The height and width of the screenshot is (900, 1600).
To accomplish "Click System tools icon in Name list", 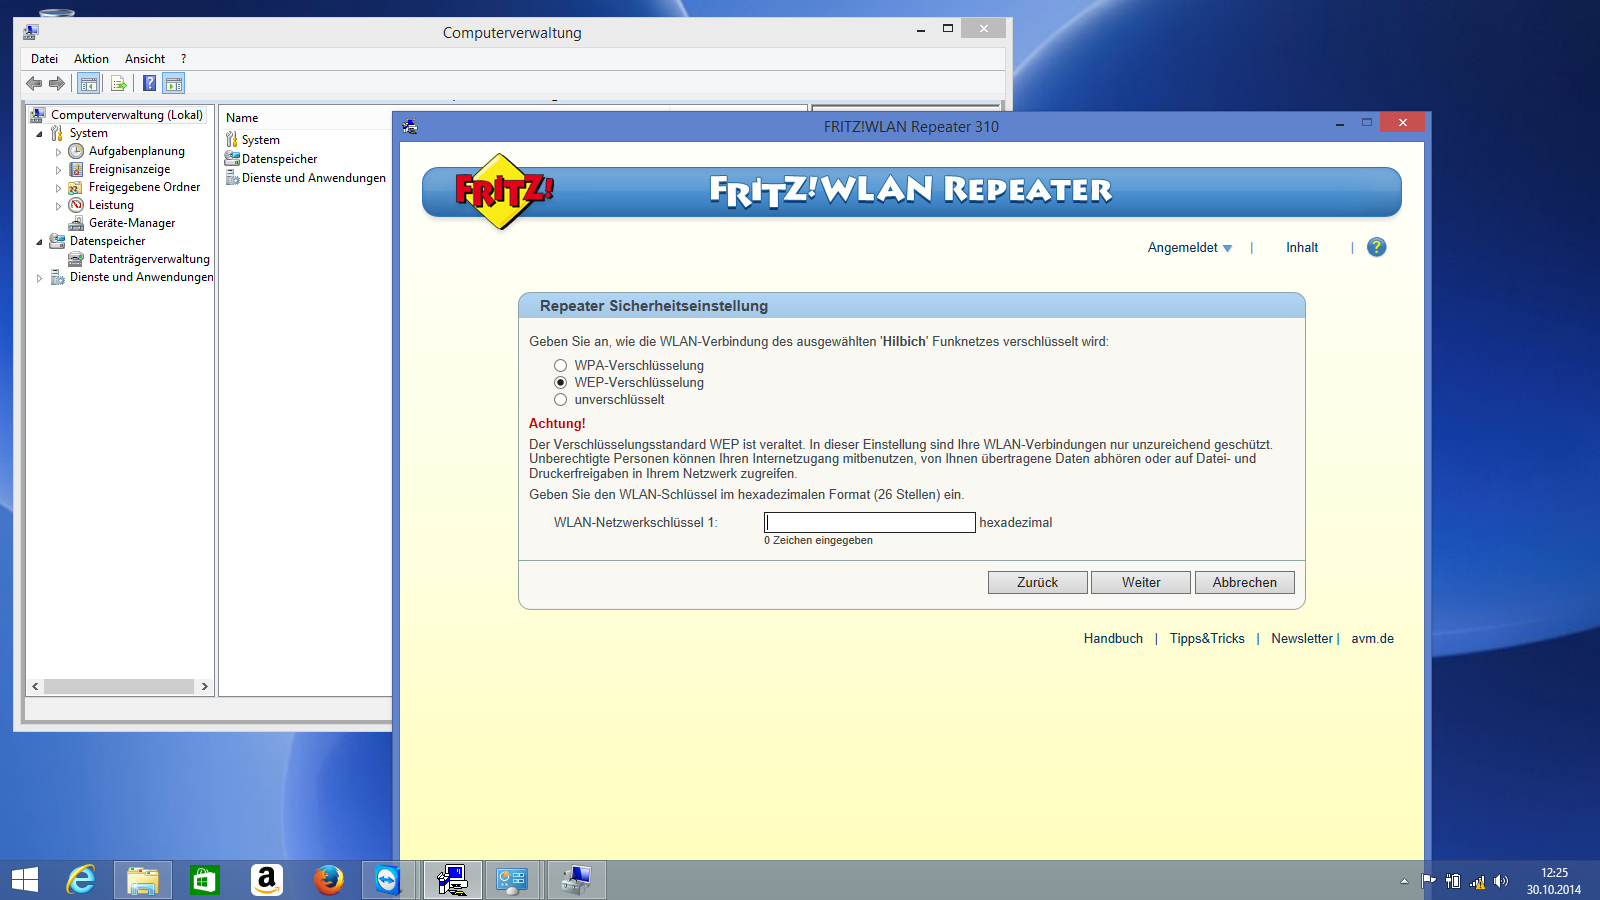I will point(232,140).
